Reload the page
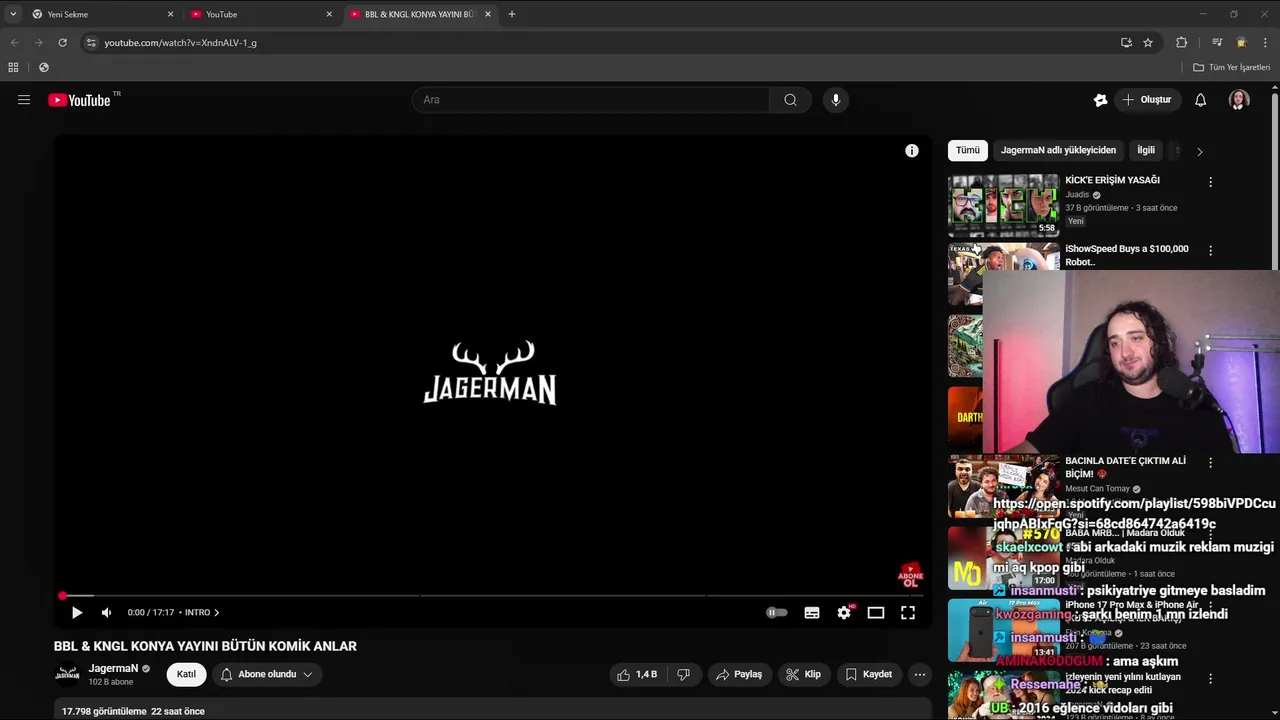The width and height of the screenshot is (1280, 720). pyautogui.click(x=62, y=43)
